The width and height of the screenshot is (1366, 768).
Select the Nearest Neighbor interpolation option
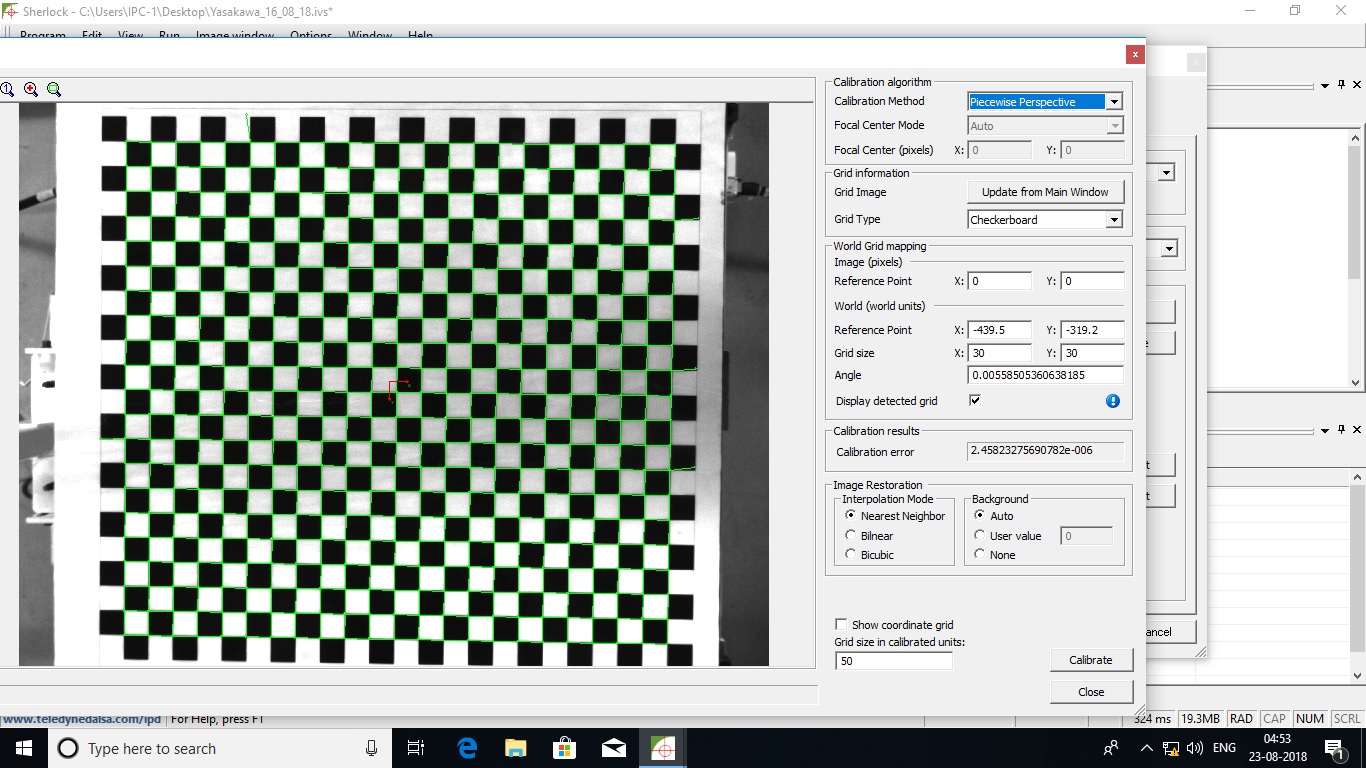[x=851, y=515]
